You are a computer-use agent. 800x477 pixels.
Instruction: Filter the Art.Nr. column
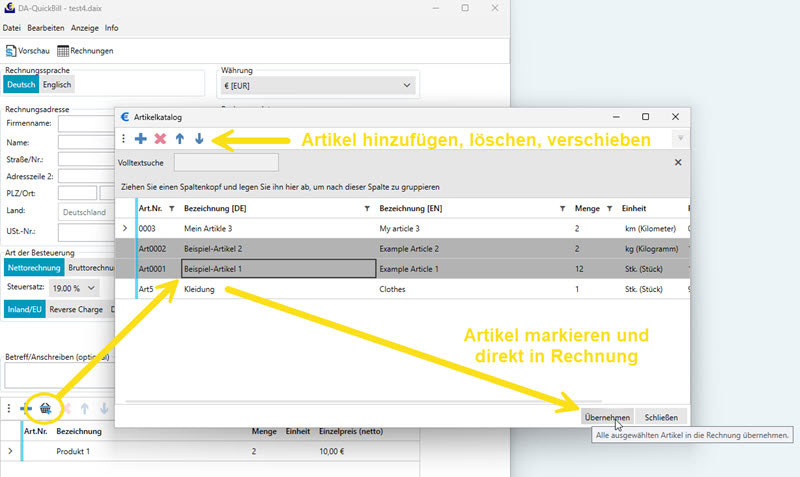tap(172, 209)
